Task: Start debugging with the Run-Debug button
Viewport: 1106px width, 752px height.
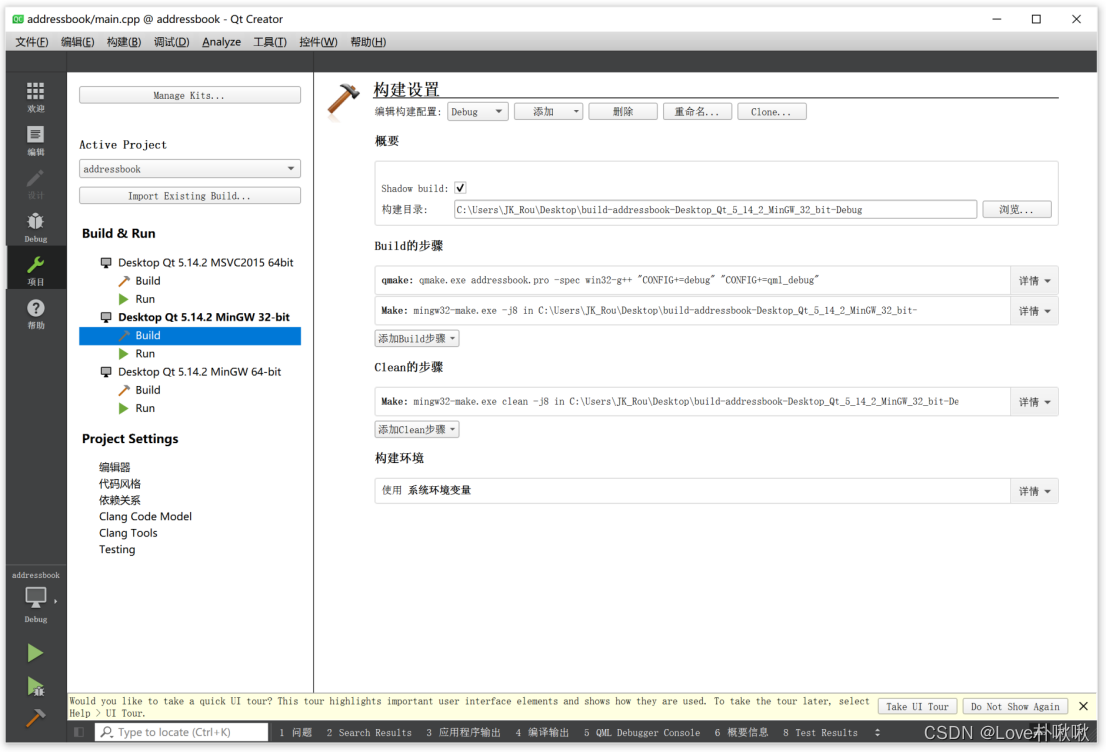Action: [x=35, y=686]
